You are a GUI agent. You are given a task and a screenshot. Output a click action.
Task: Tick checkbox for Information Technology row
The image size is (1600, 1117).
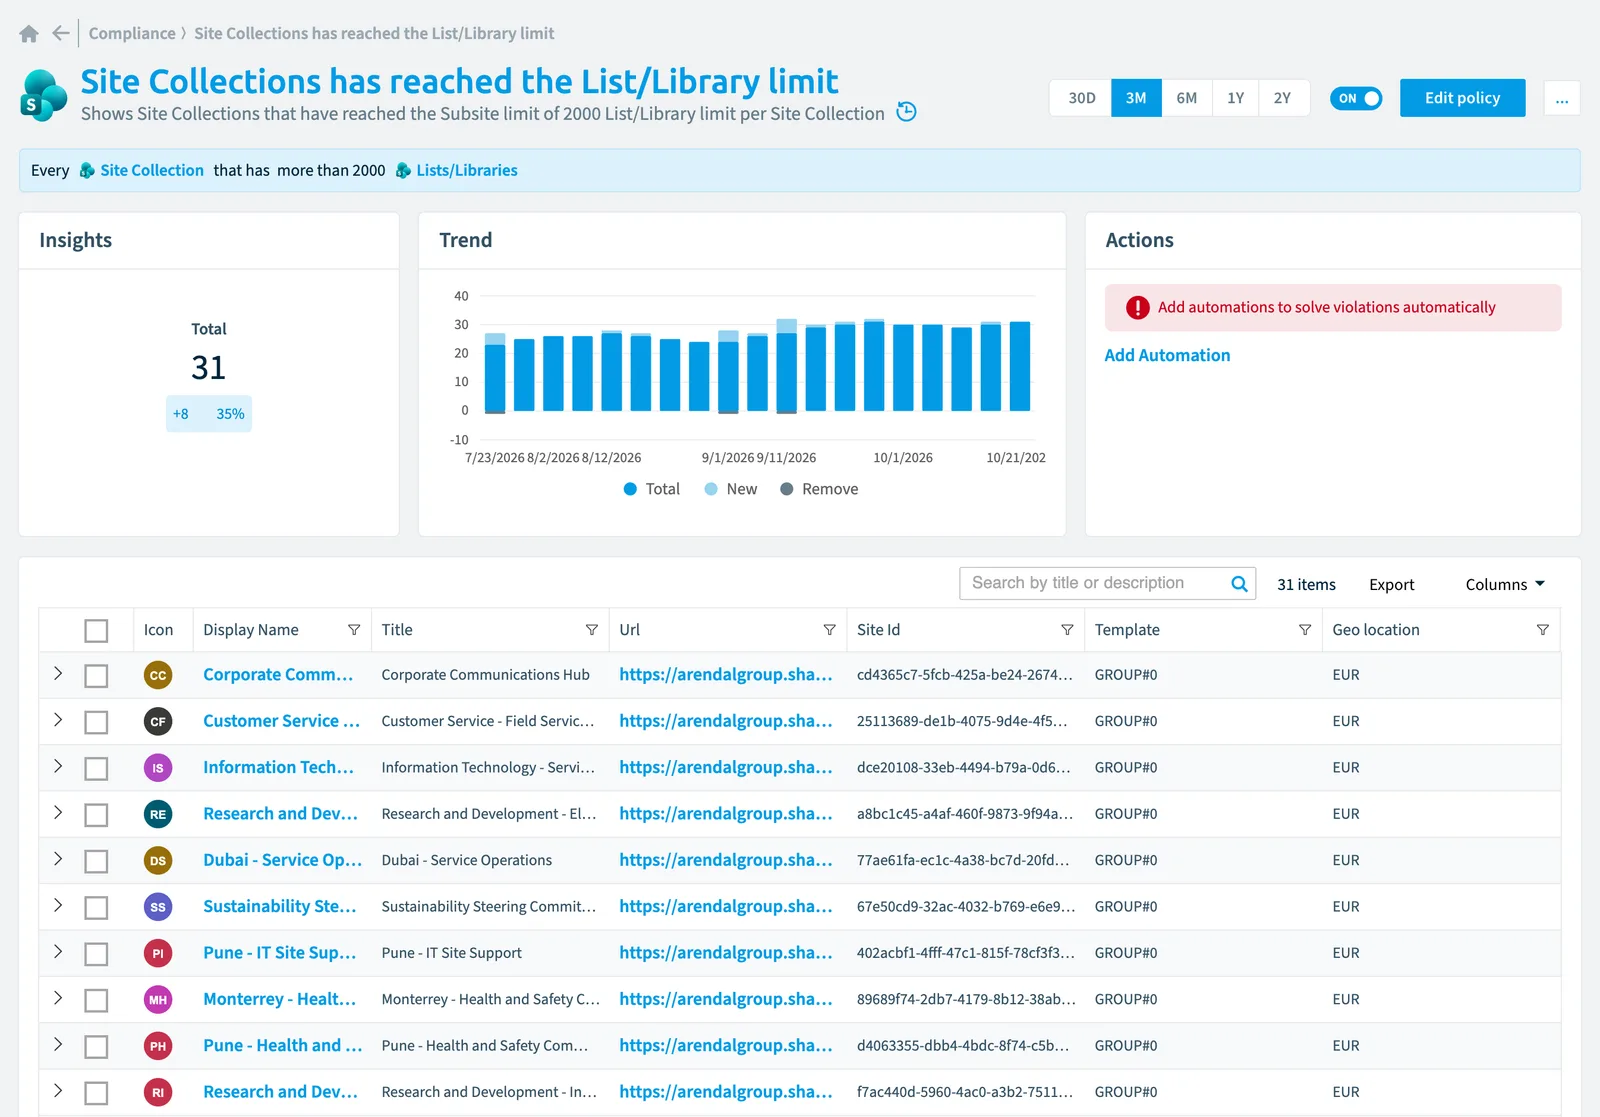pyautogui.click(x=96, y=769)
